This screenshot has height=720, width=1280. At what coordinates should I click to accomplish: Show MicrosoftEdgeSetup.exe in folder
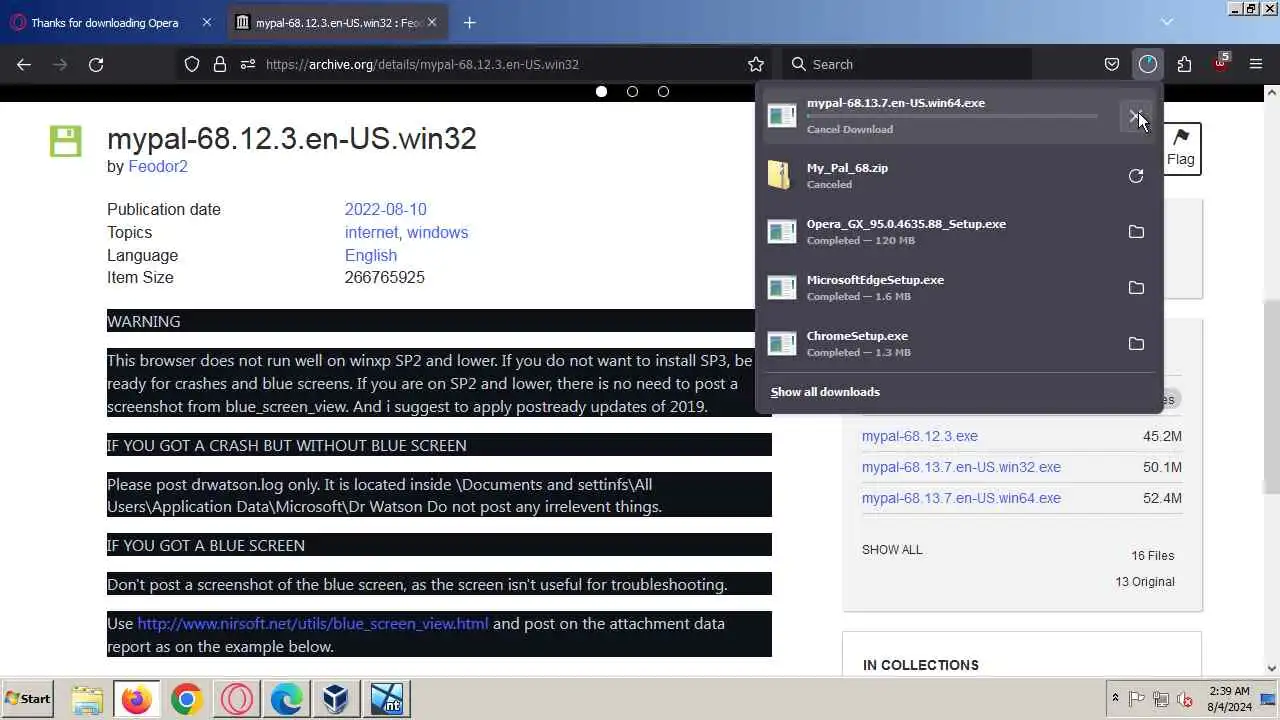pyautogui.click(x=1136, y=288)
